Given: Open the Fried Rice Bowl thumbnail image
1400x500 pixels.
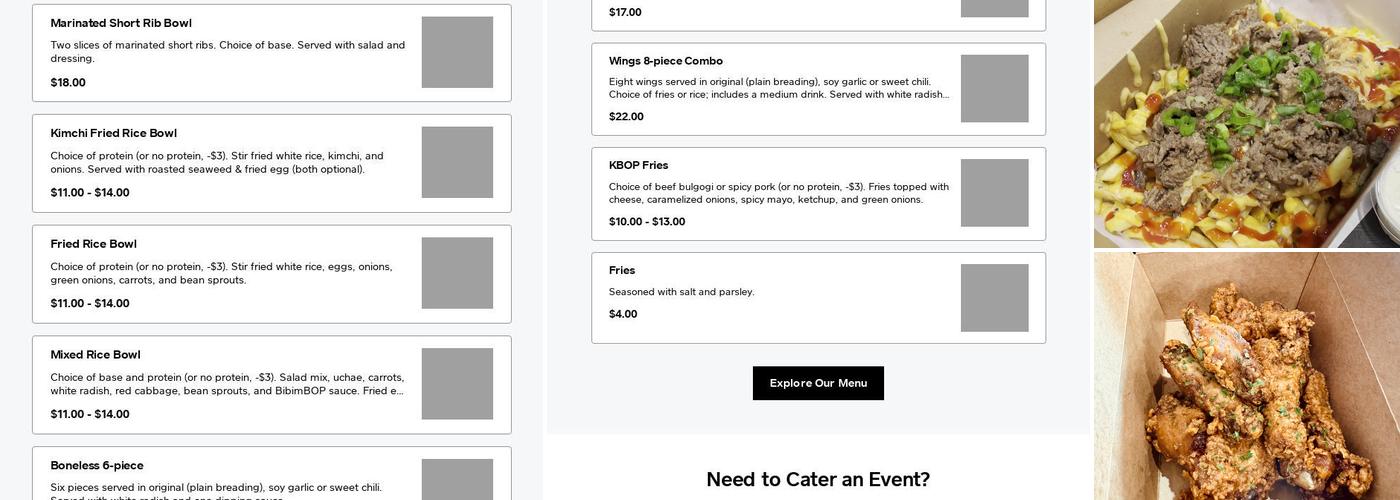Looking at the screenshot, I should click(457, 273).
